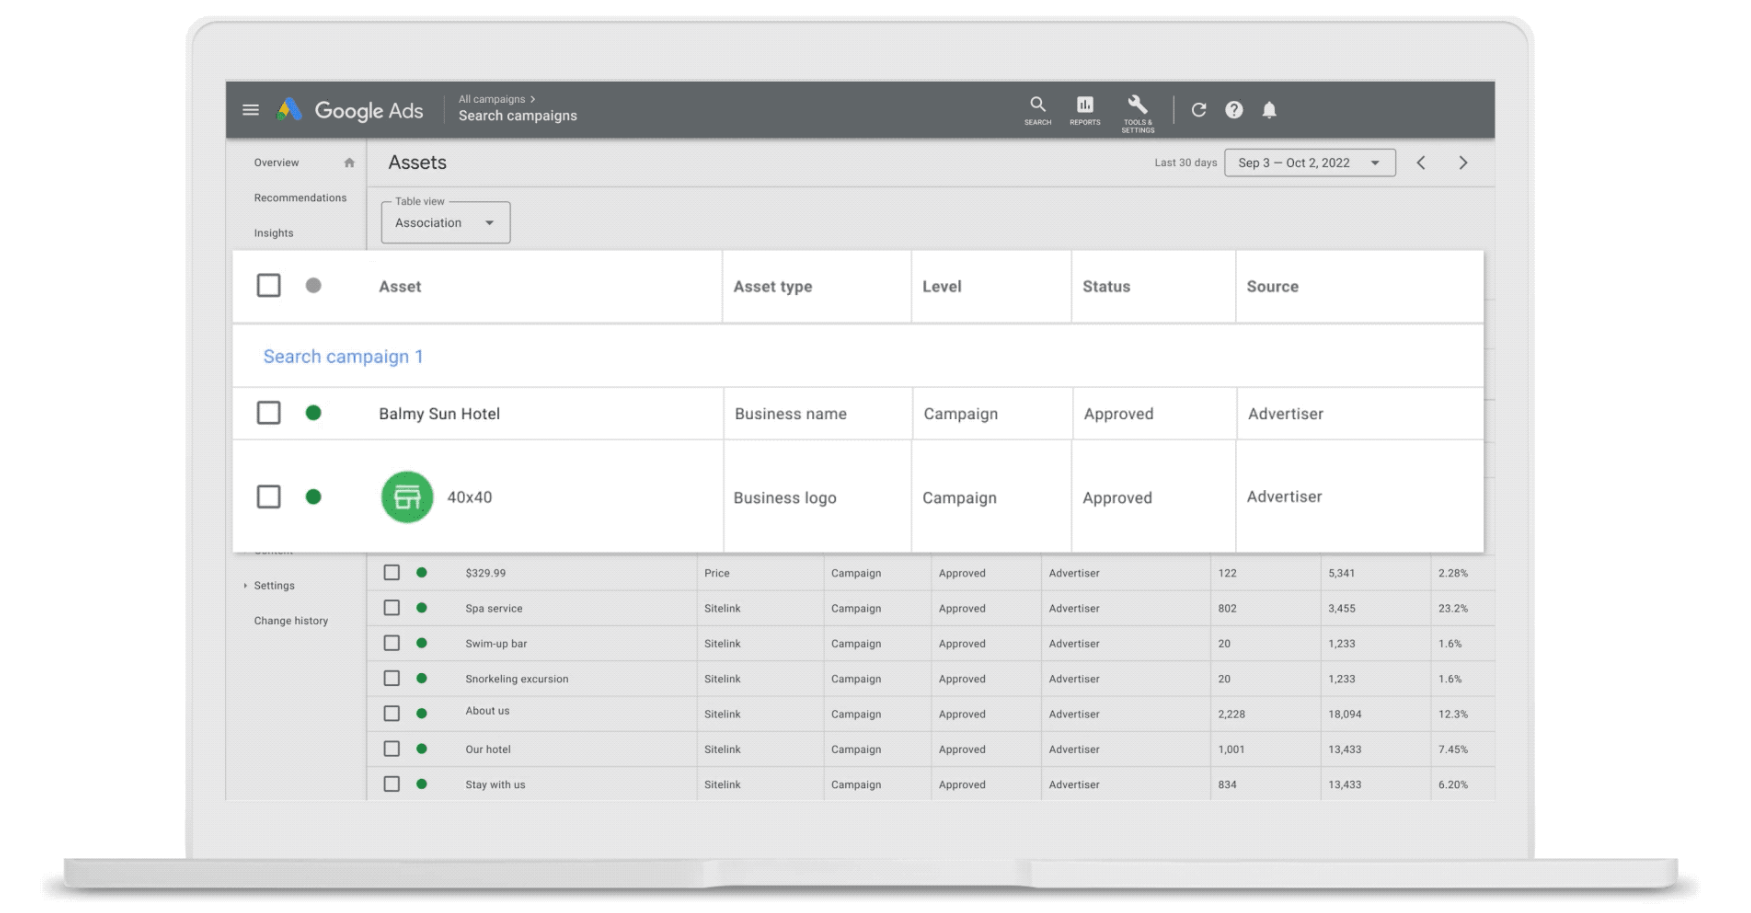Toggle the select-all checkbox in header
This screenshot has width=1751, height=913.
268,285
